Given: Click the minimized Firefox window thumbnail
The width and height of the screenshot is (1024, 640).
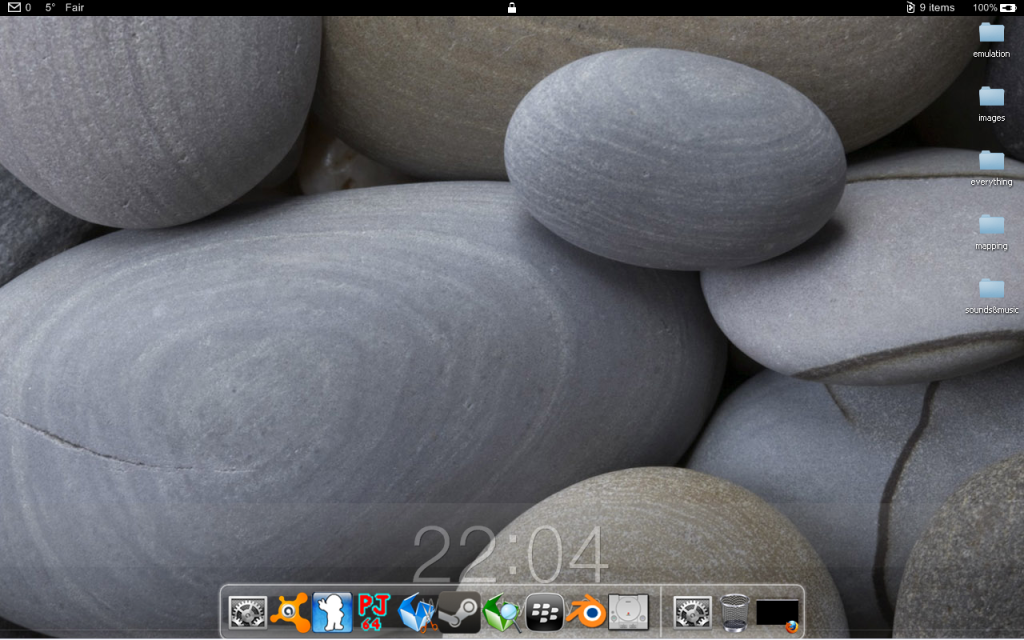Looking at the screenshot, I should tap(778, 613).
